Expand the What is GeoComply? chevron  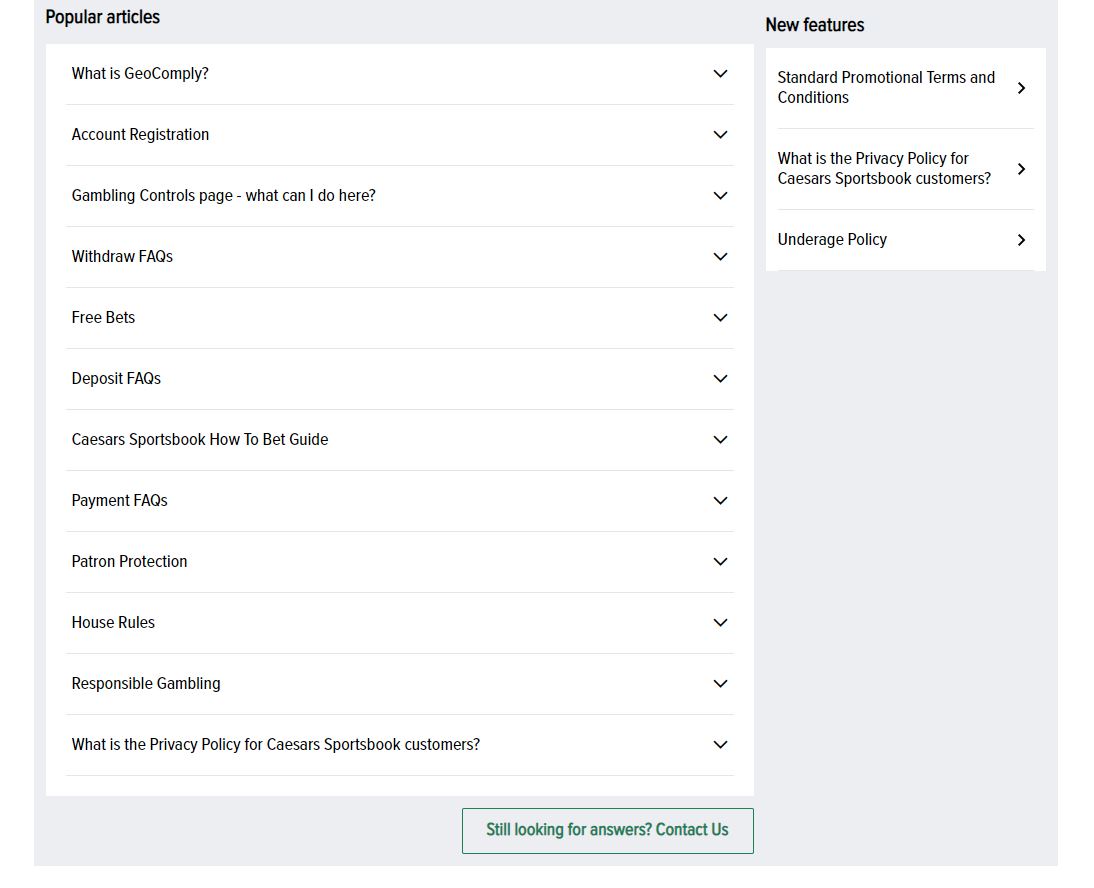[x=720, y=74]
